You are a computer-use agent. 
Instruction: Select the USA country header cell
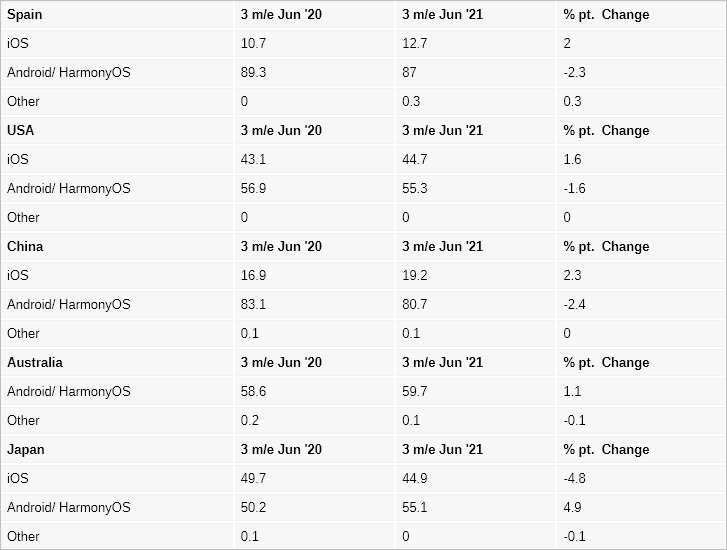pyautogui.click(x=21, y=131)
